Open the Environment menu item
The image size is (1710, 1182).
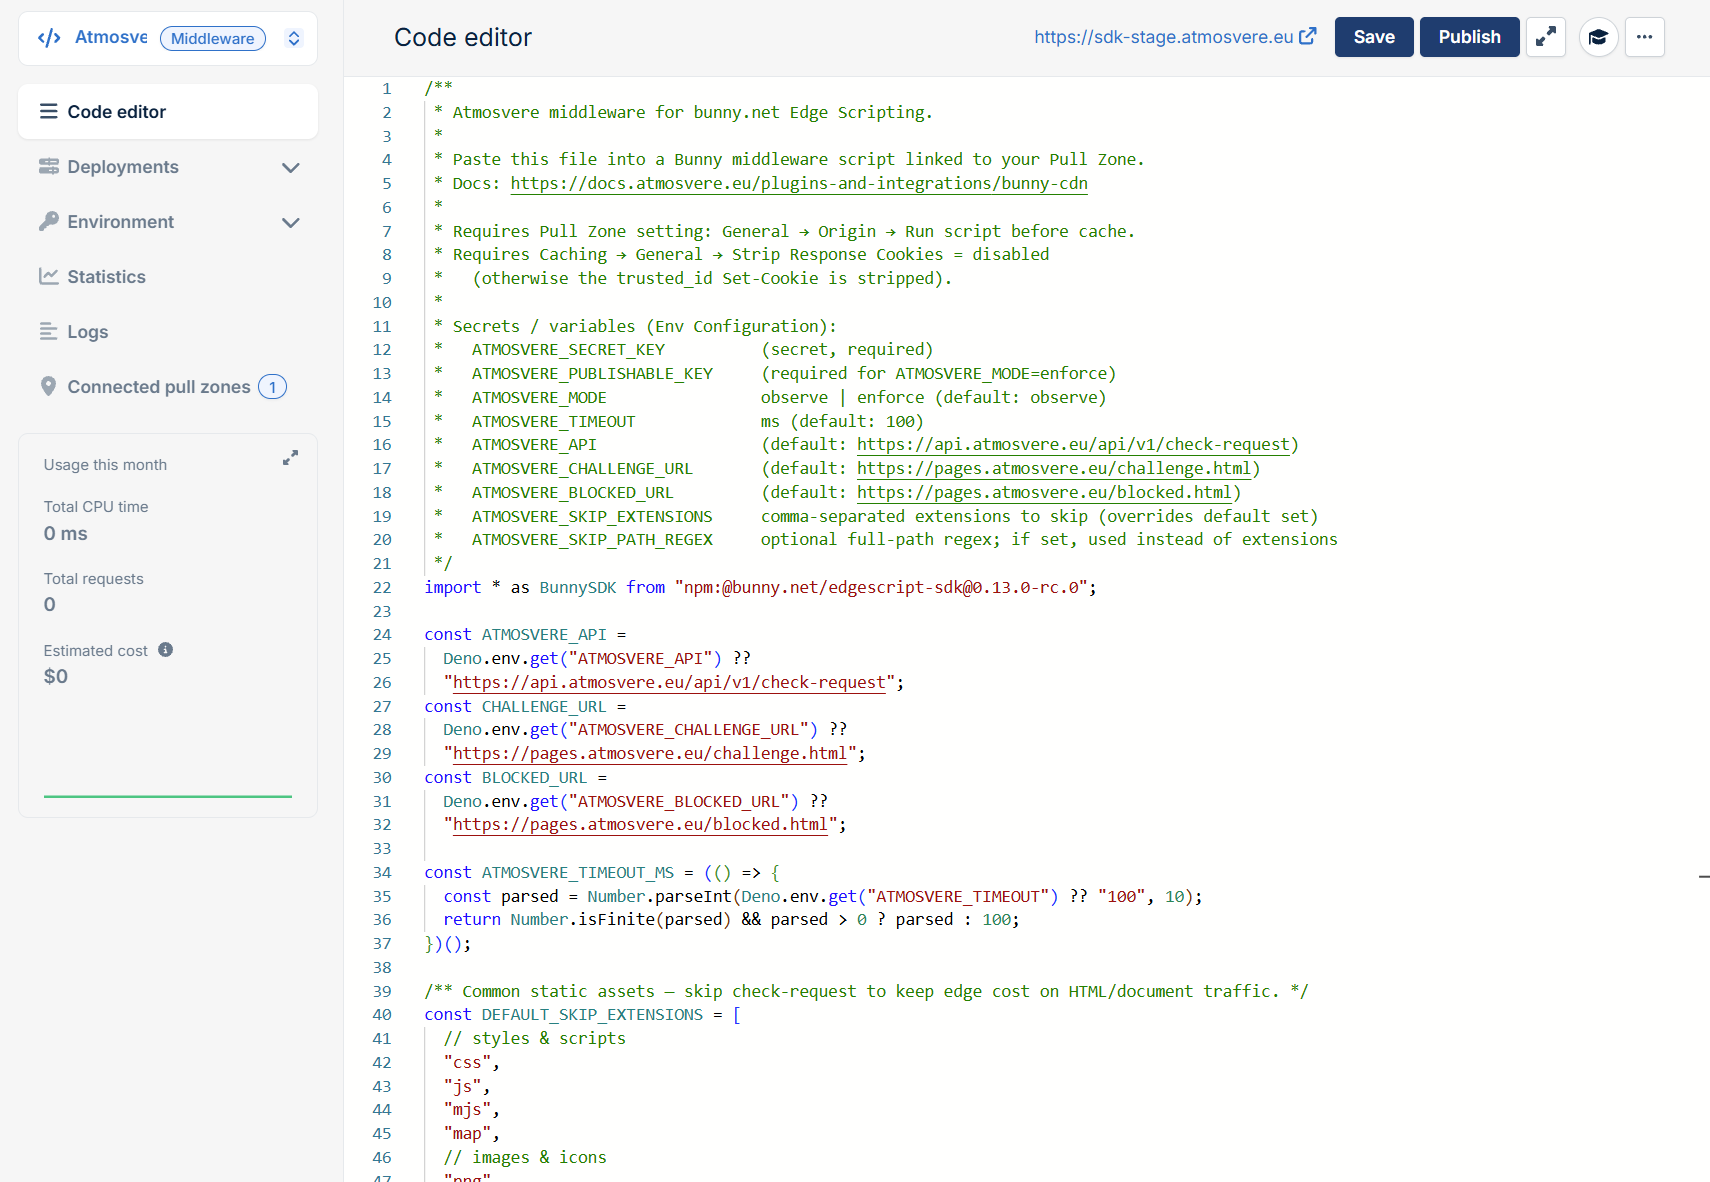(168, 222)
